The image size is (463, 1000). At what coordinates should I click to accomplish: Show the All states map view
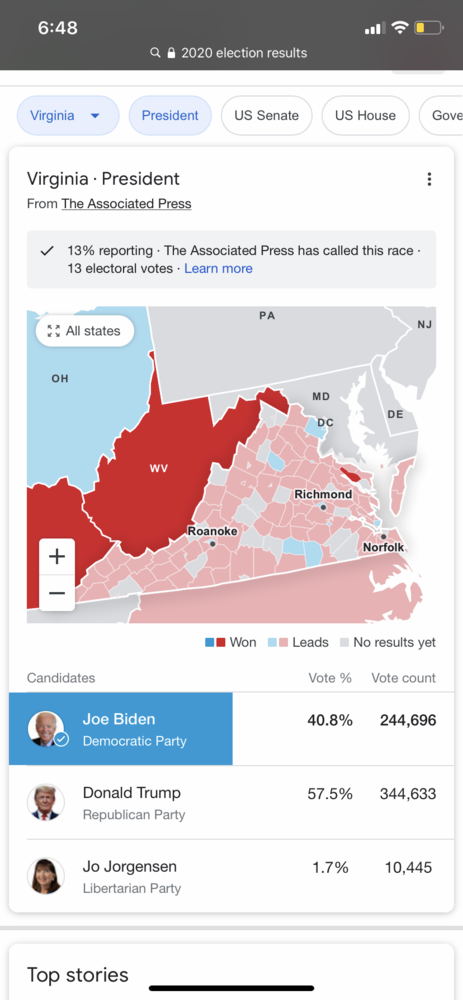(x=85, y=331)
